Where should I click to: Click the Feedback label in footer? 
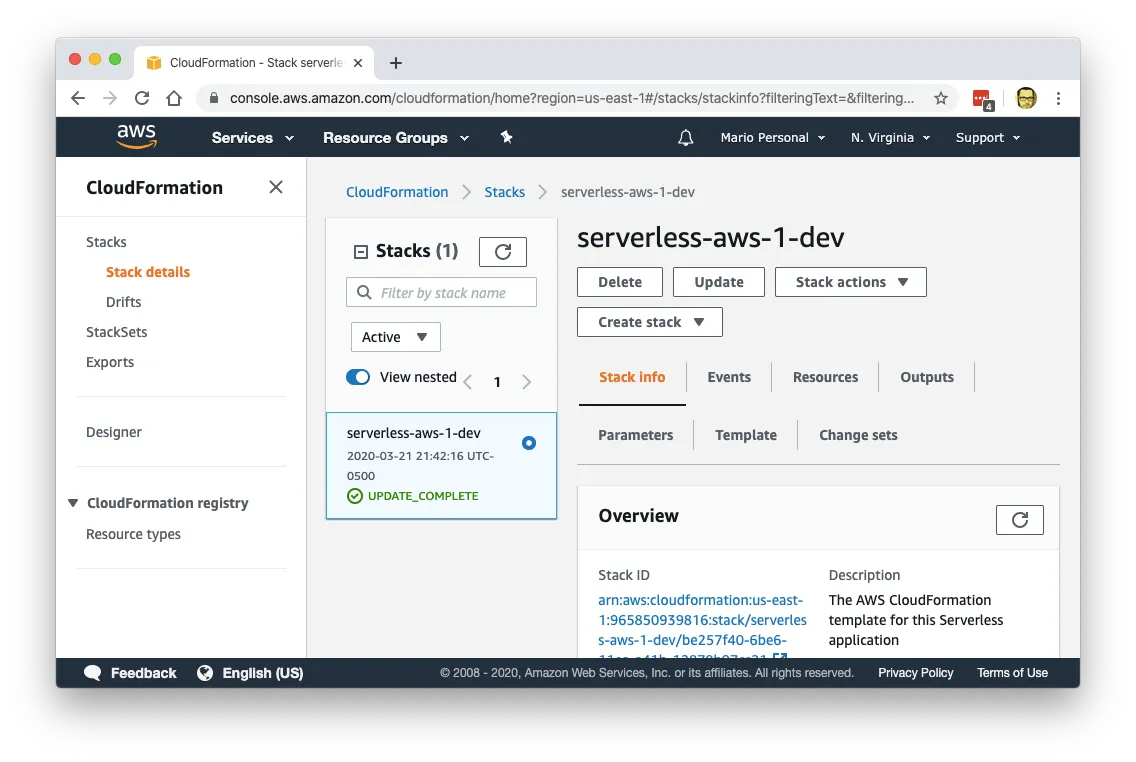143,673
